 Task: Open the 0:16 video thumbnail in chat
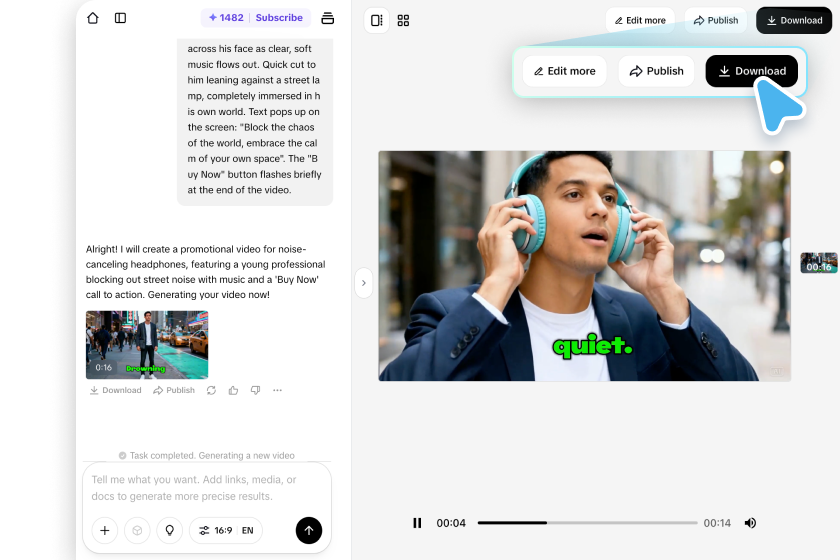pyautogui.click(x=147, y=345)
